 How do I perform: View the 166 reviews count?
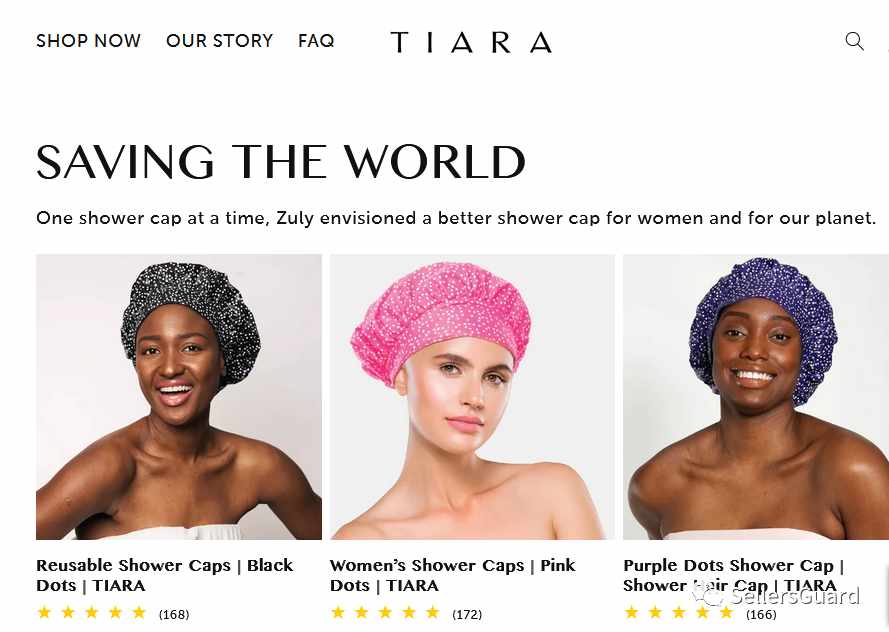point(761,614)
